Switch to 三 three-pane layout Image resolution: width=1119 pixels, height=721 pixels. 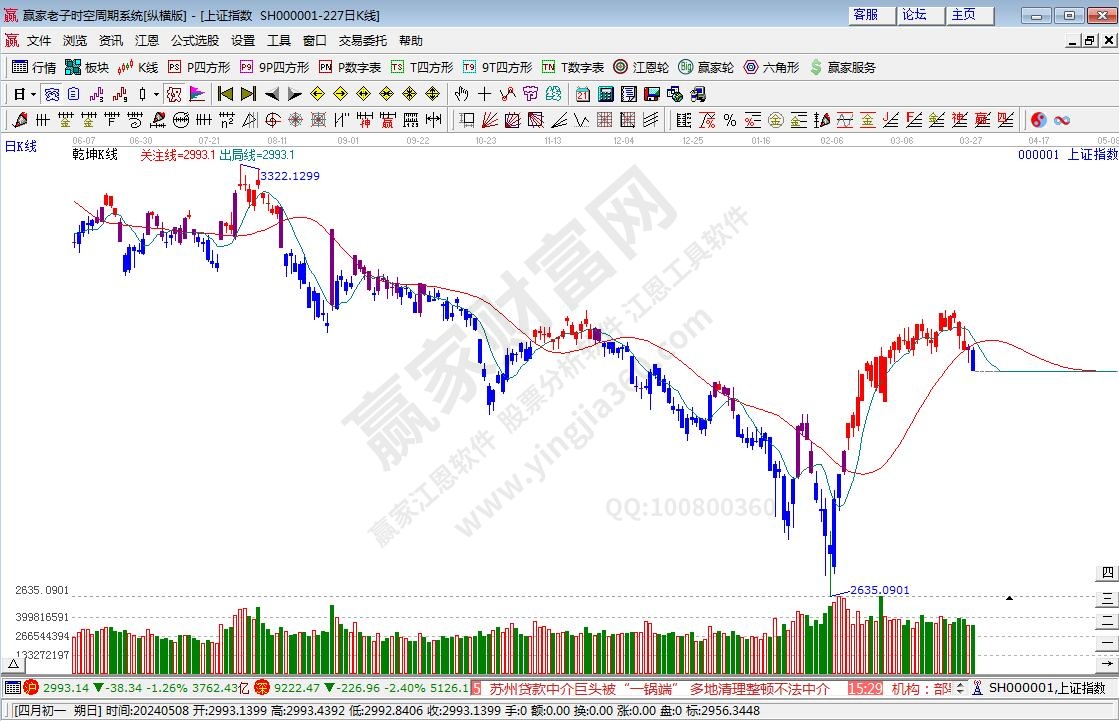(1107, 598)
